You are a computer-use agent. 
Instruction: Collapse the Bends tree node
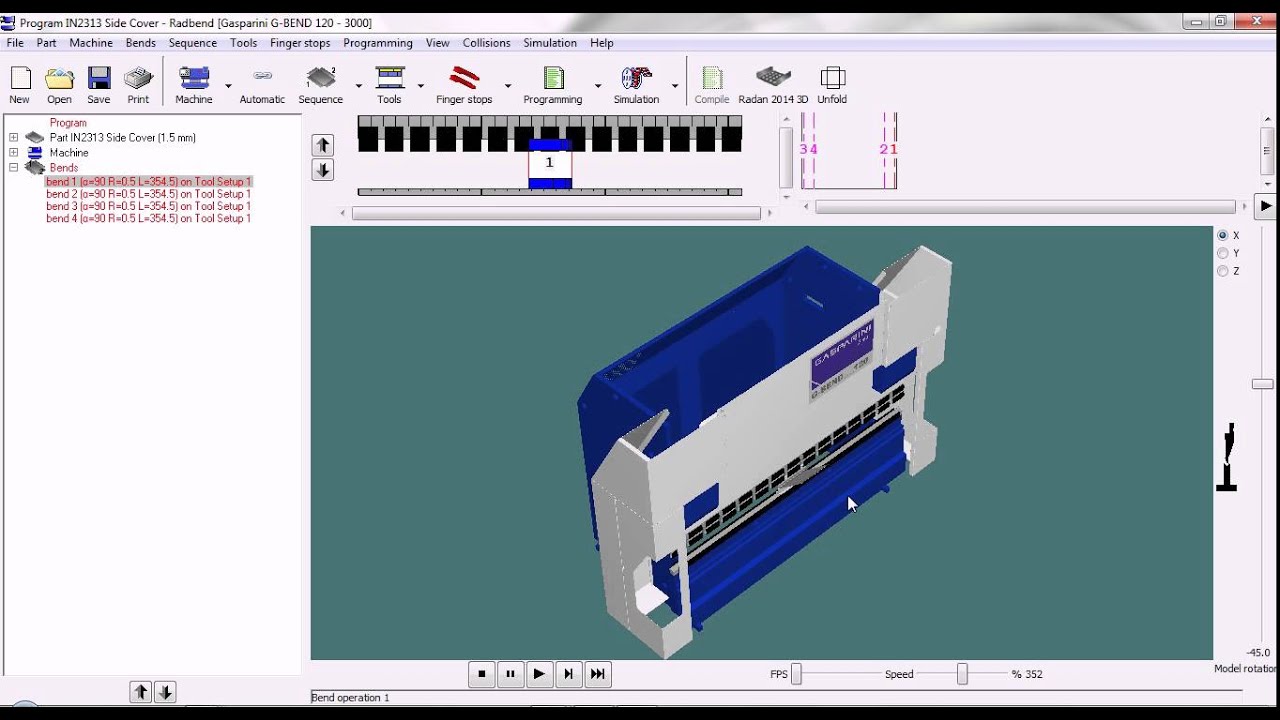tap(14, 168)
